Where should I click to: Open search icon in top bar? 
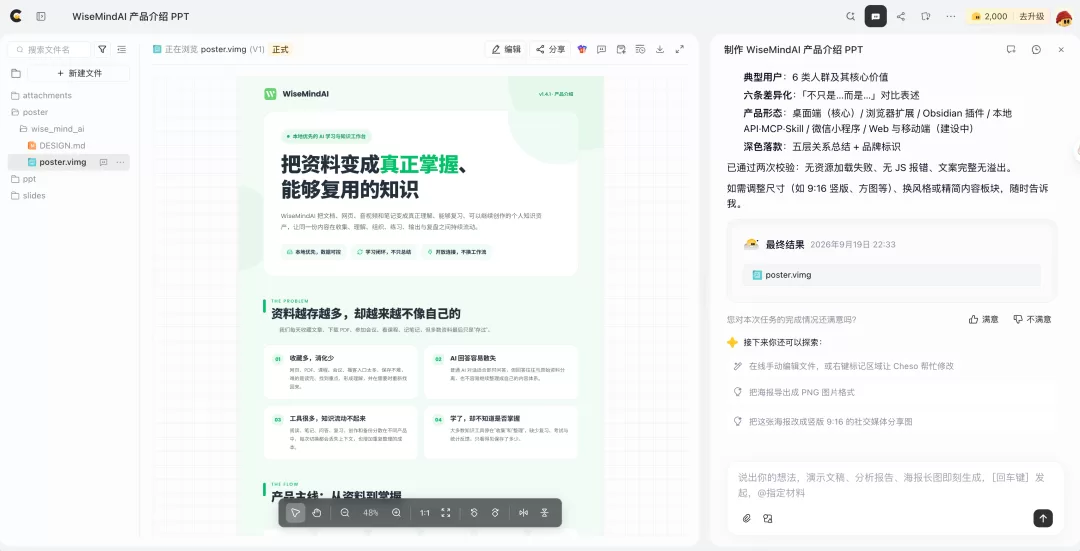click(851, 16)
